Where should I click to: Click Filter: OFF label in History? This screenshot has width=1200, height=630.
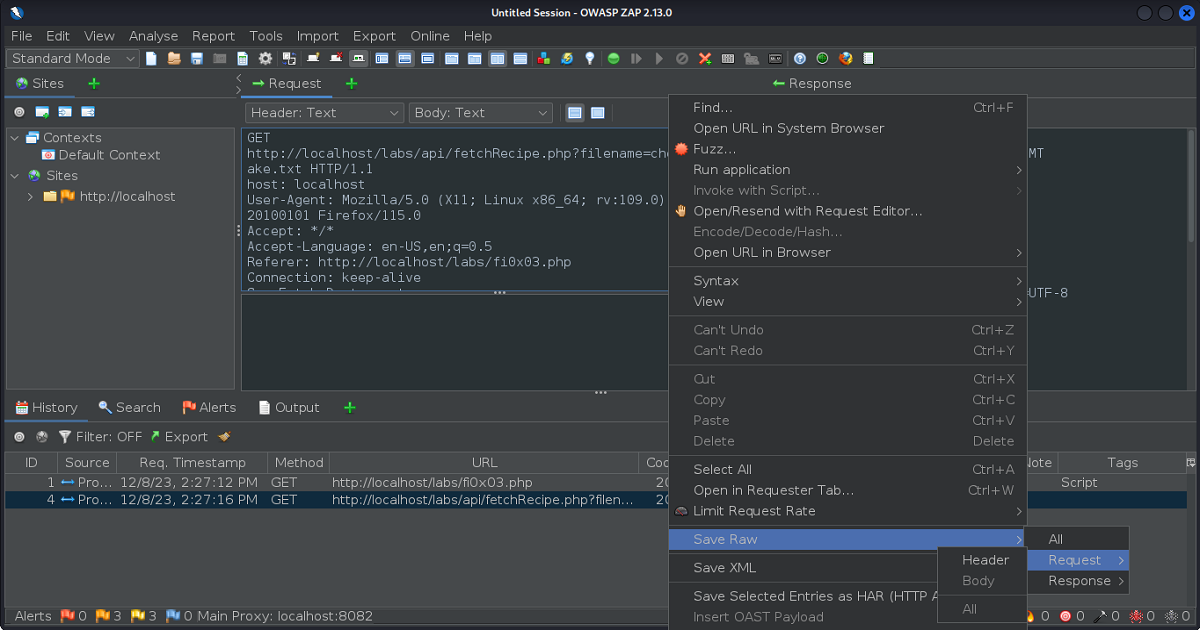pyautogui.click(x=109, y=437)
